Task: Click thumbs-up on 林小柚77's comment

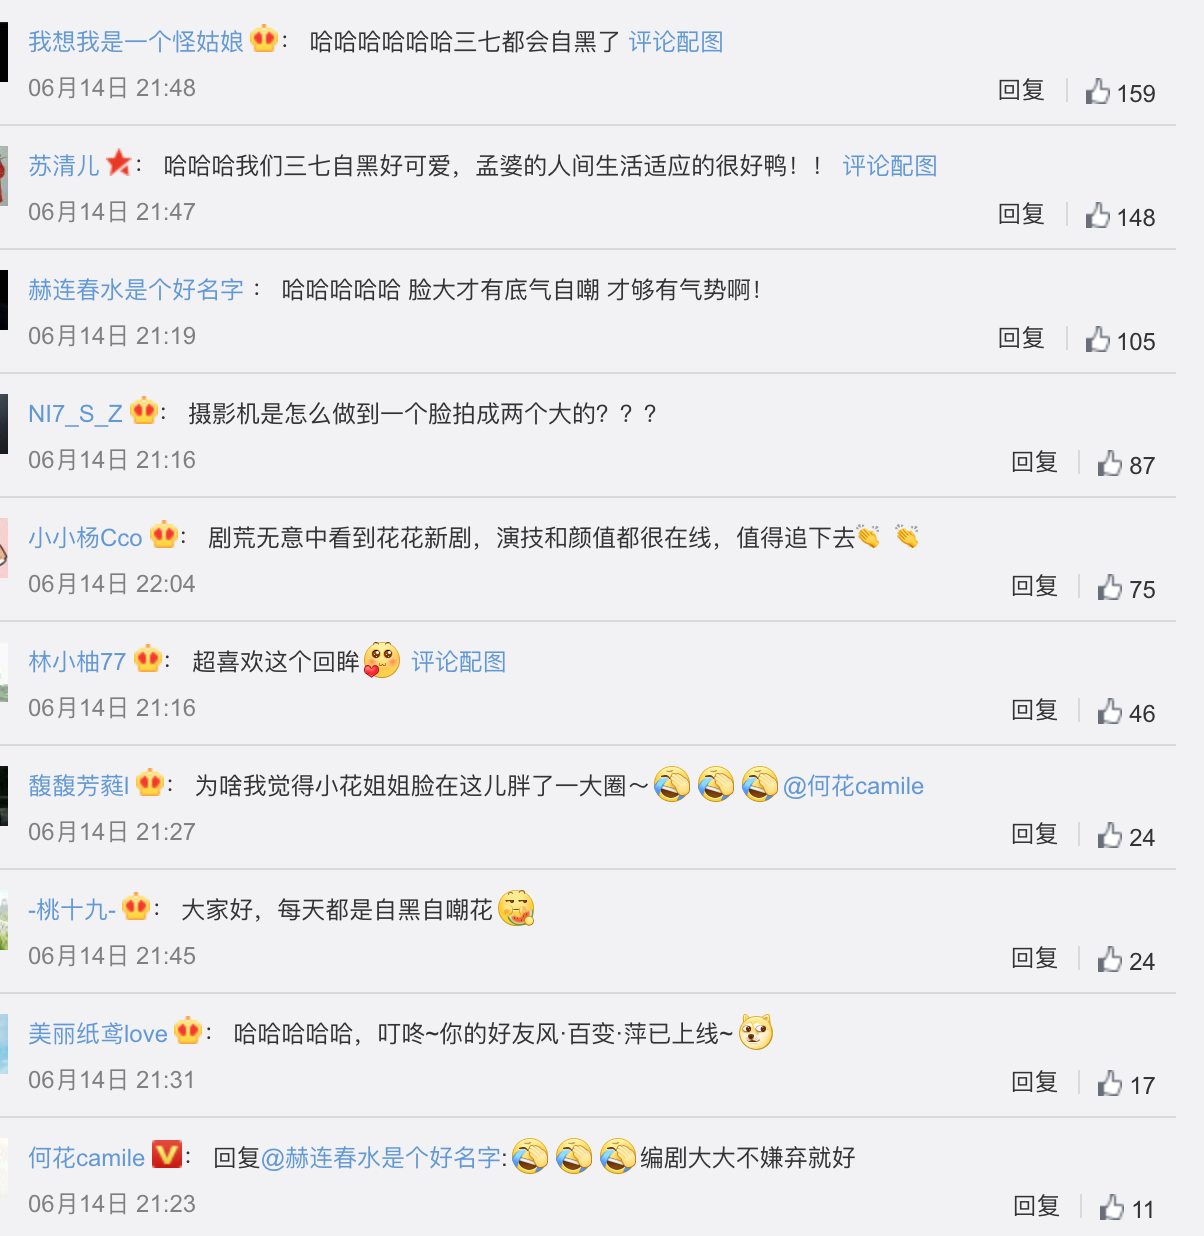Action: coord(1110,711)
